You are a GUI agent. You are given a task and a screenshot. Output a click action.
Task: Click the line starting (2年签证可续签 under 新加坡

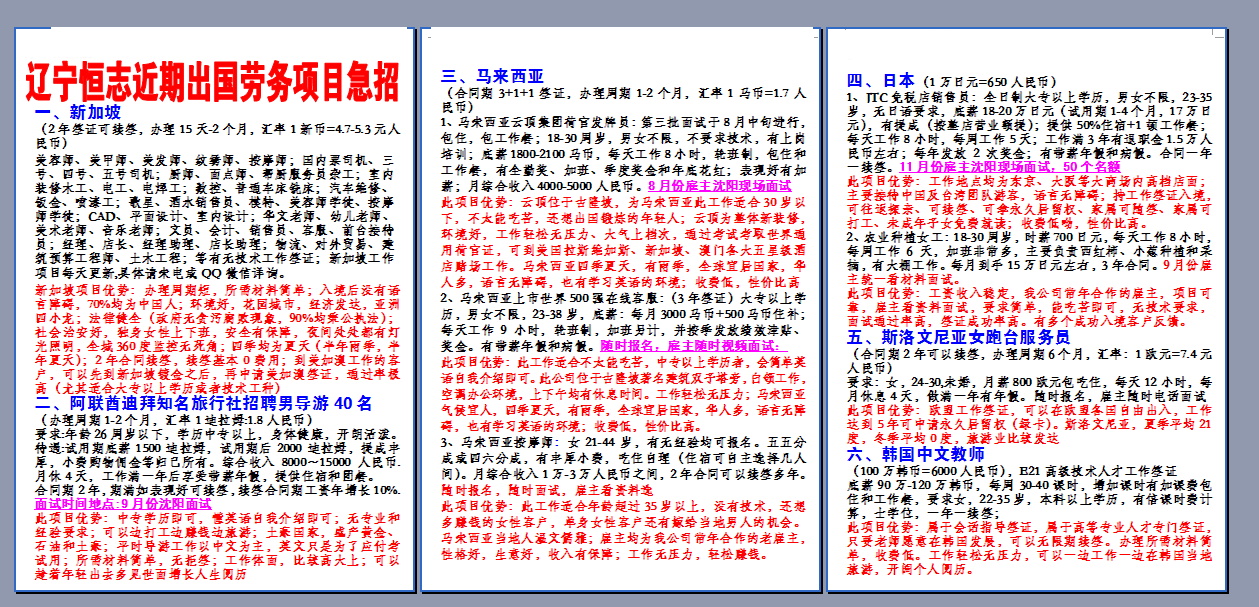(x=217, y=130)
